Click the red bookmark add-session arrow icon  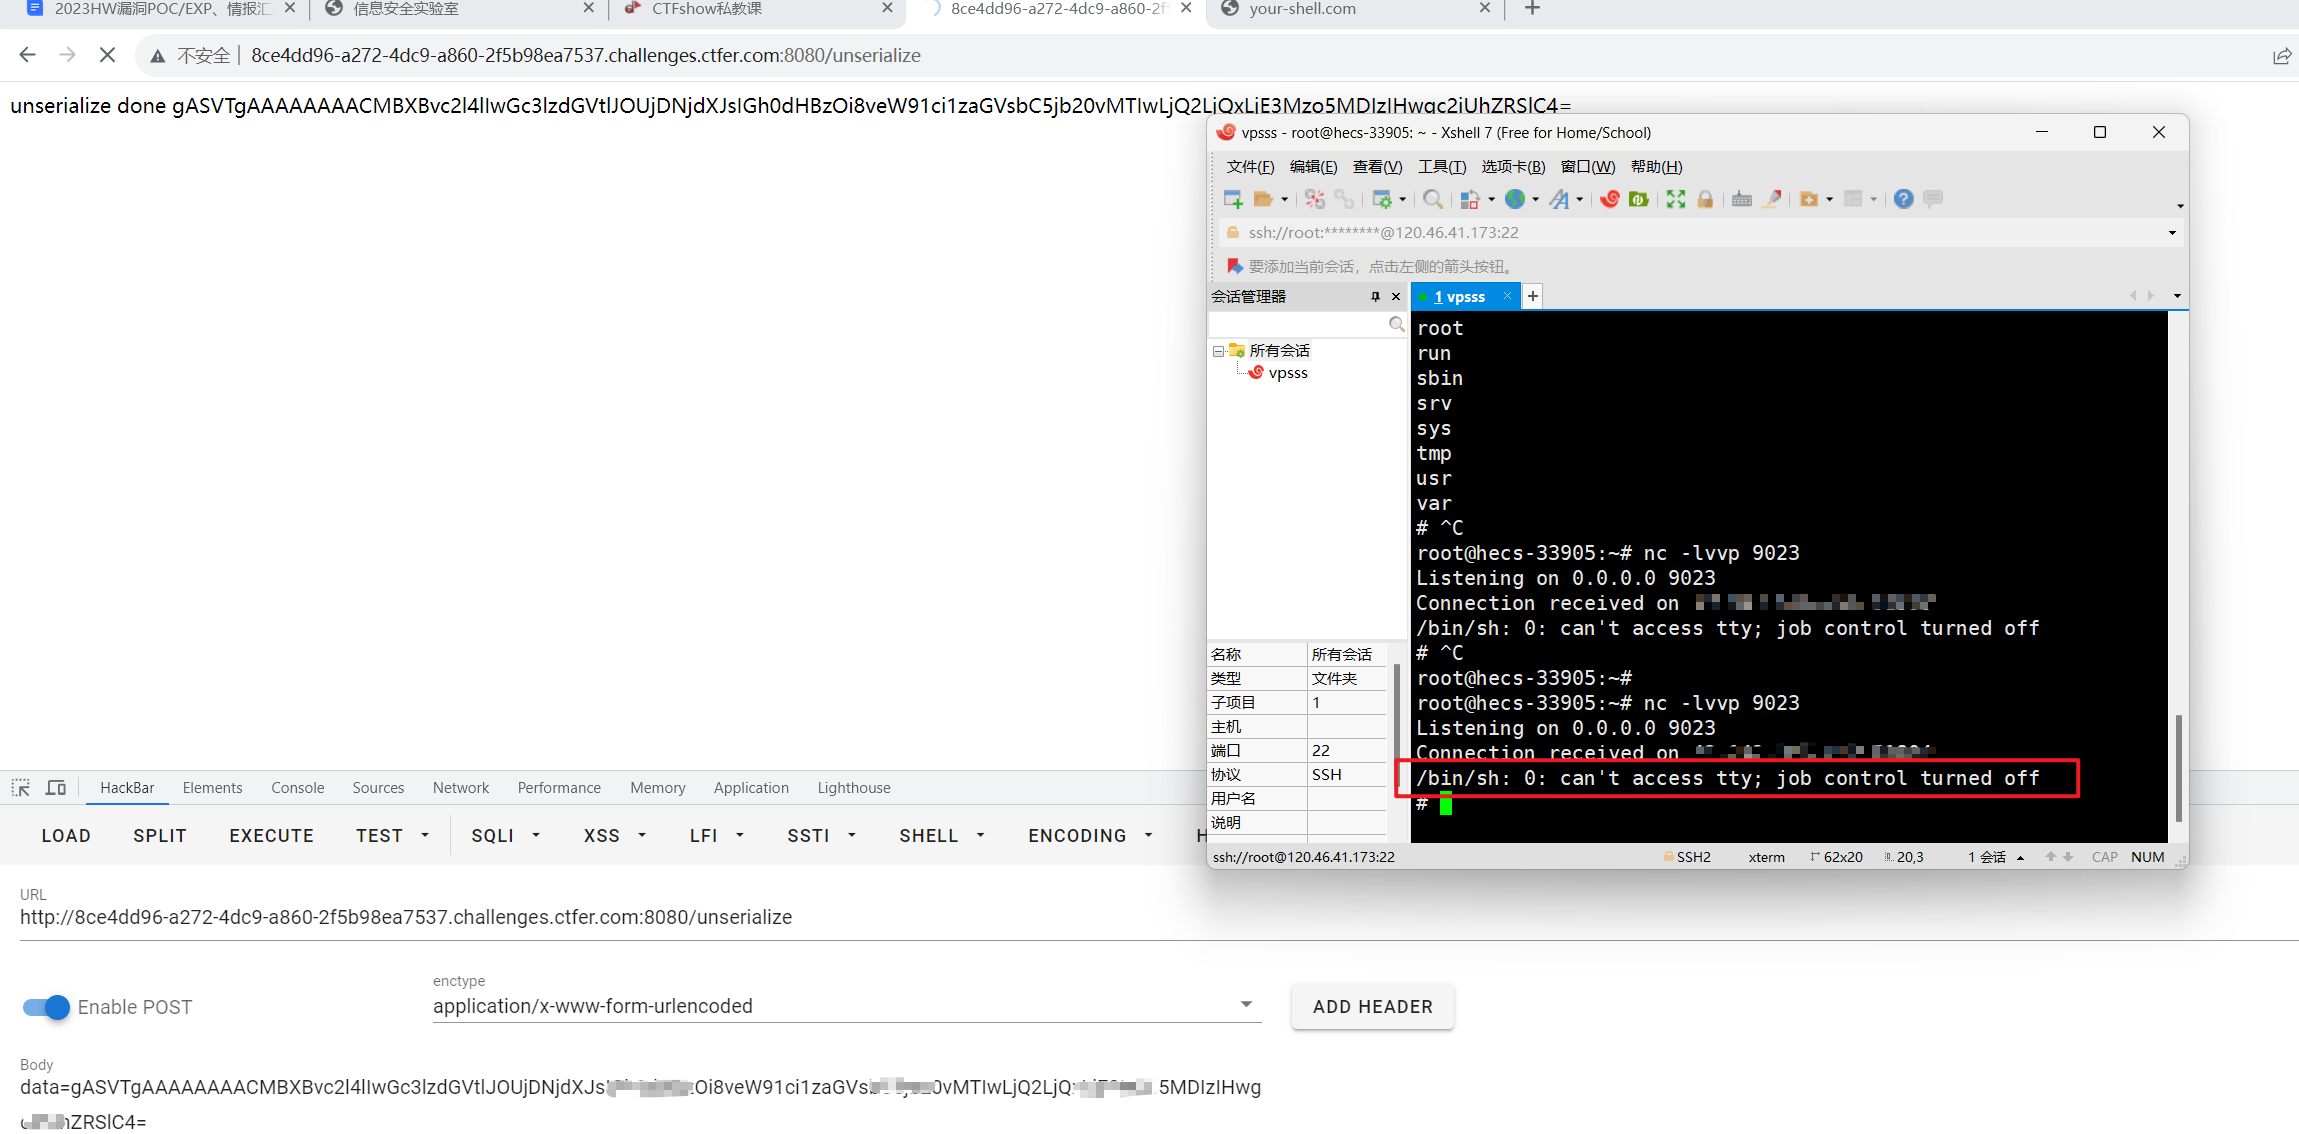1234,266
